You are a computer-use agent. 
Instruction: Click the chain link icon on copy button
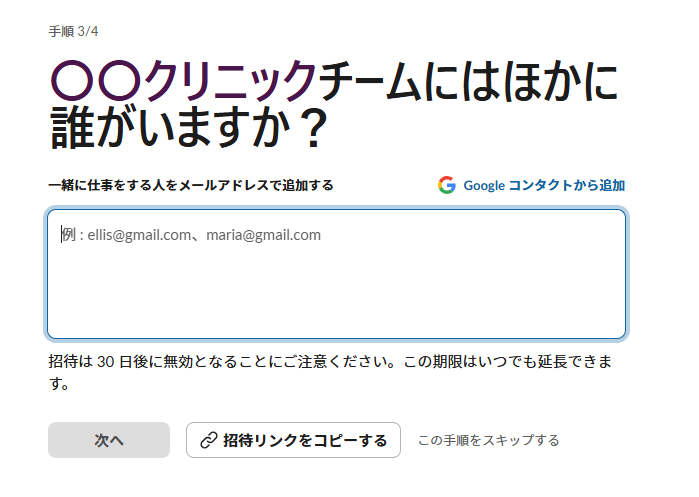[208, 440]
